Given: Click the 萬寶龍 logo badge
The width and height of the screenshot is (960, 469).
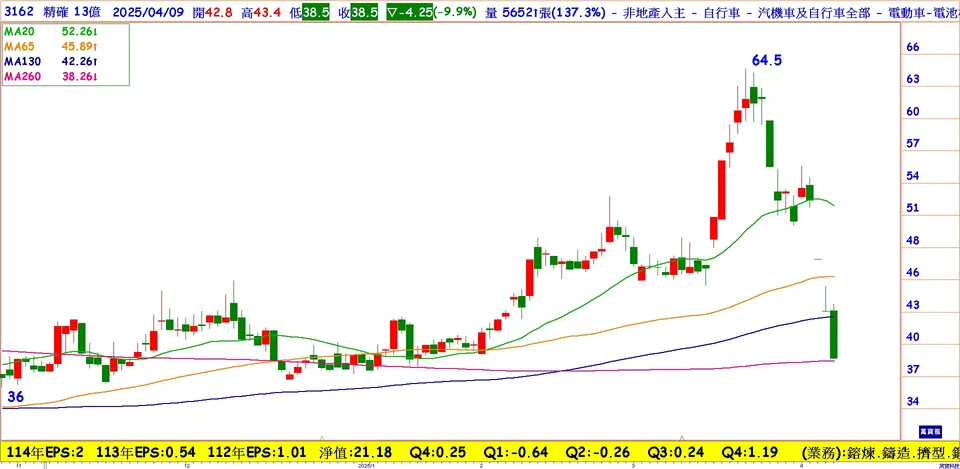Looking at the screenshot, I should tap(932, 432).
